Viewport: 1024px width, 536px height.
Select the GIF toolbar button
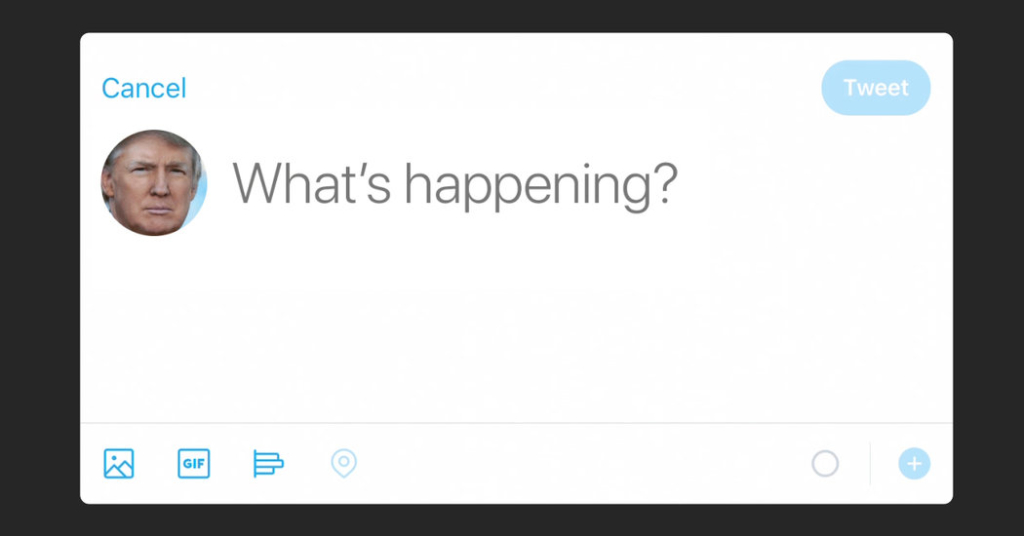click(x=194, y=464)
